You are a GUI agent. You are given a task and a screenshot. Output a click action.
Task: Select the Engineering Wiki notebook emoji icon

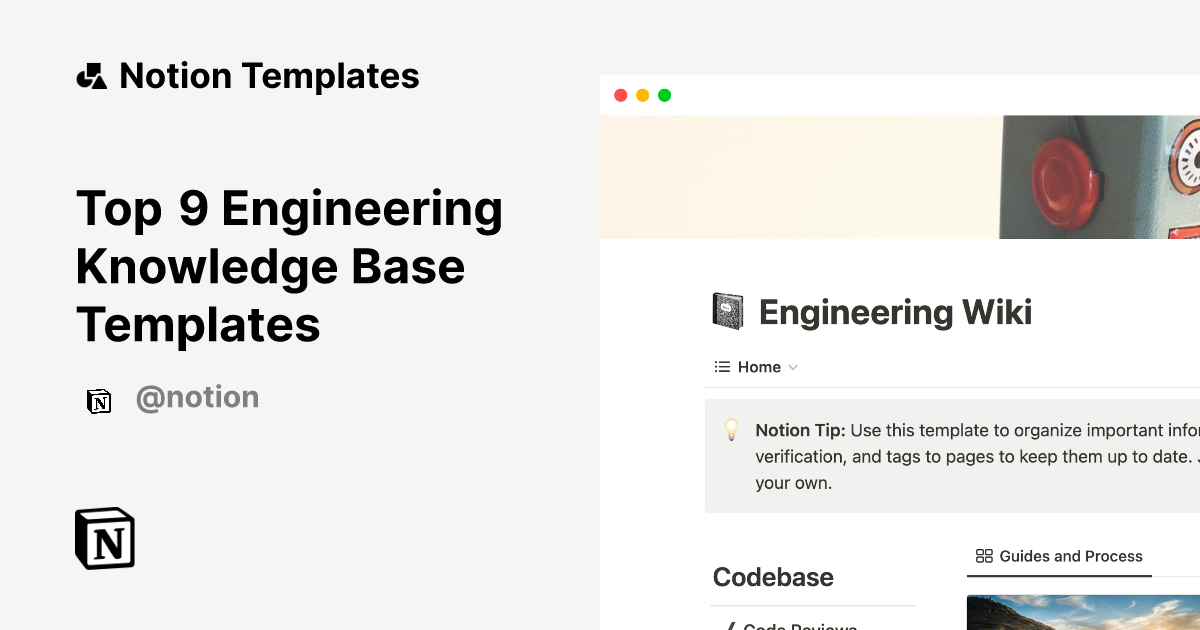727,311
